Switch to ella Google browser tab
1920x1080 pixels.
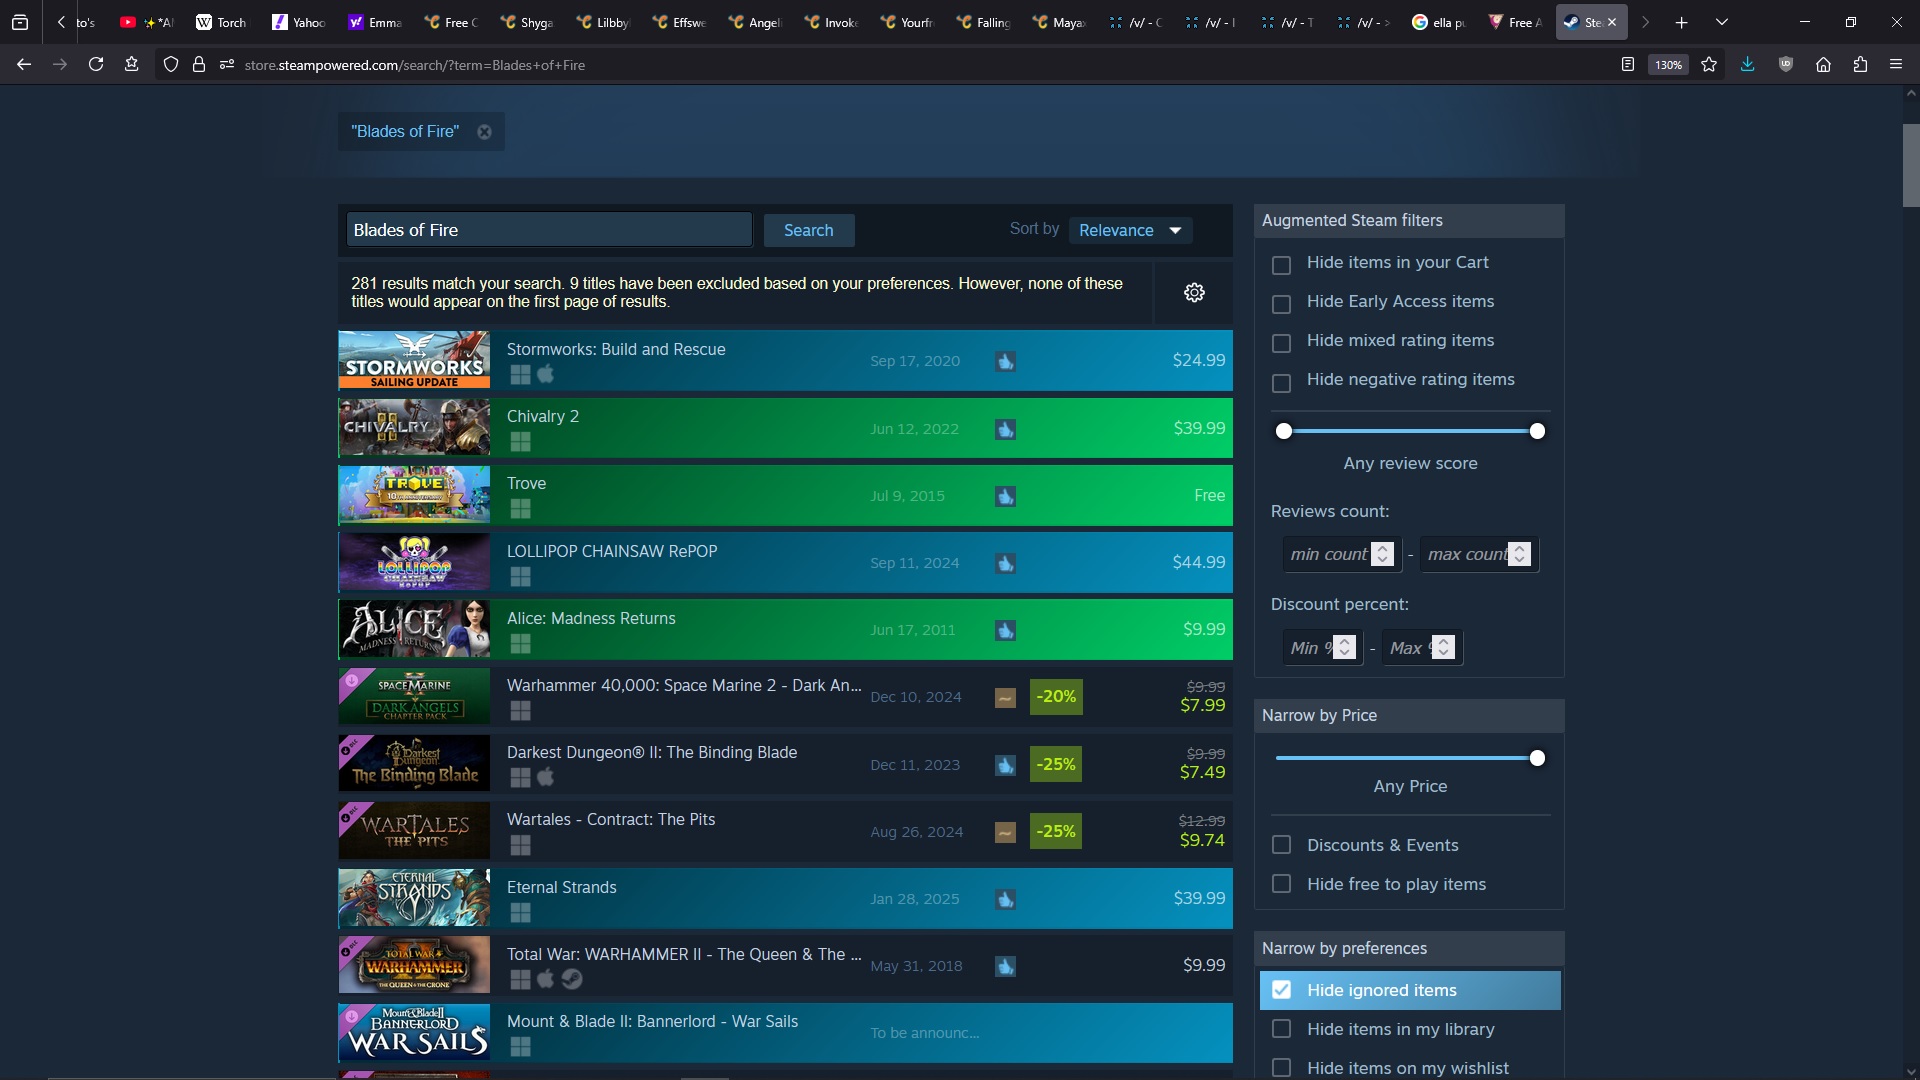(1439, 22)
